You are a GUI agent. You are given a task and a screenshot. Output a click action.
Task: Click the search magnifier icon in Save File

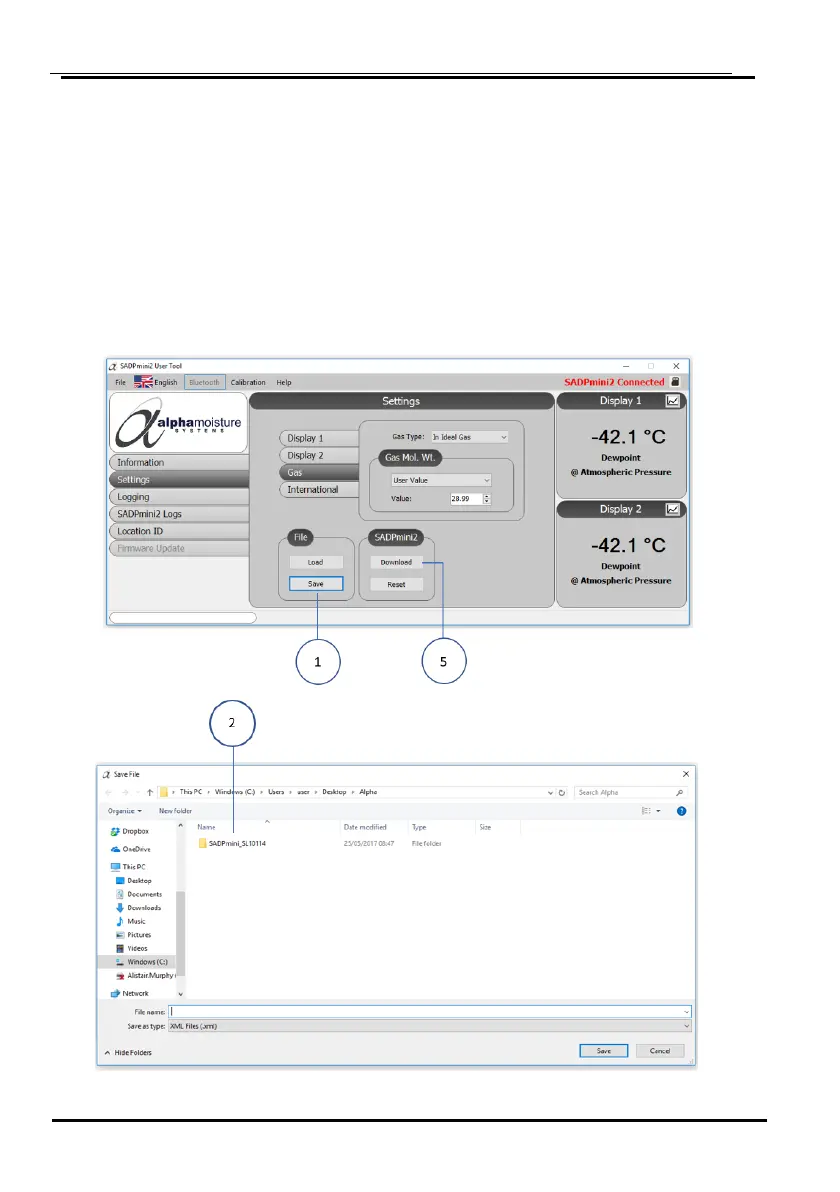tap(679, 792)
